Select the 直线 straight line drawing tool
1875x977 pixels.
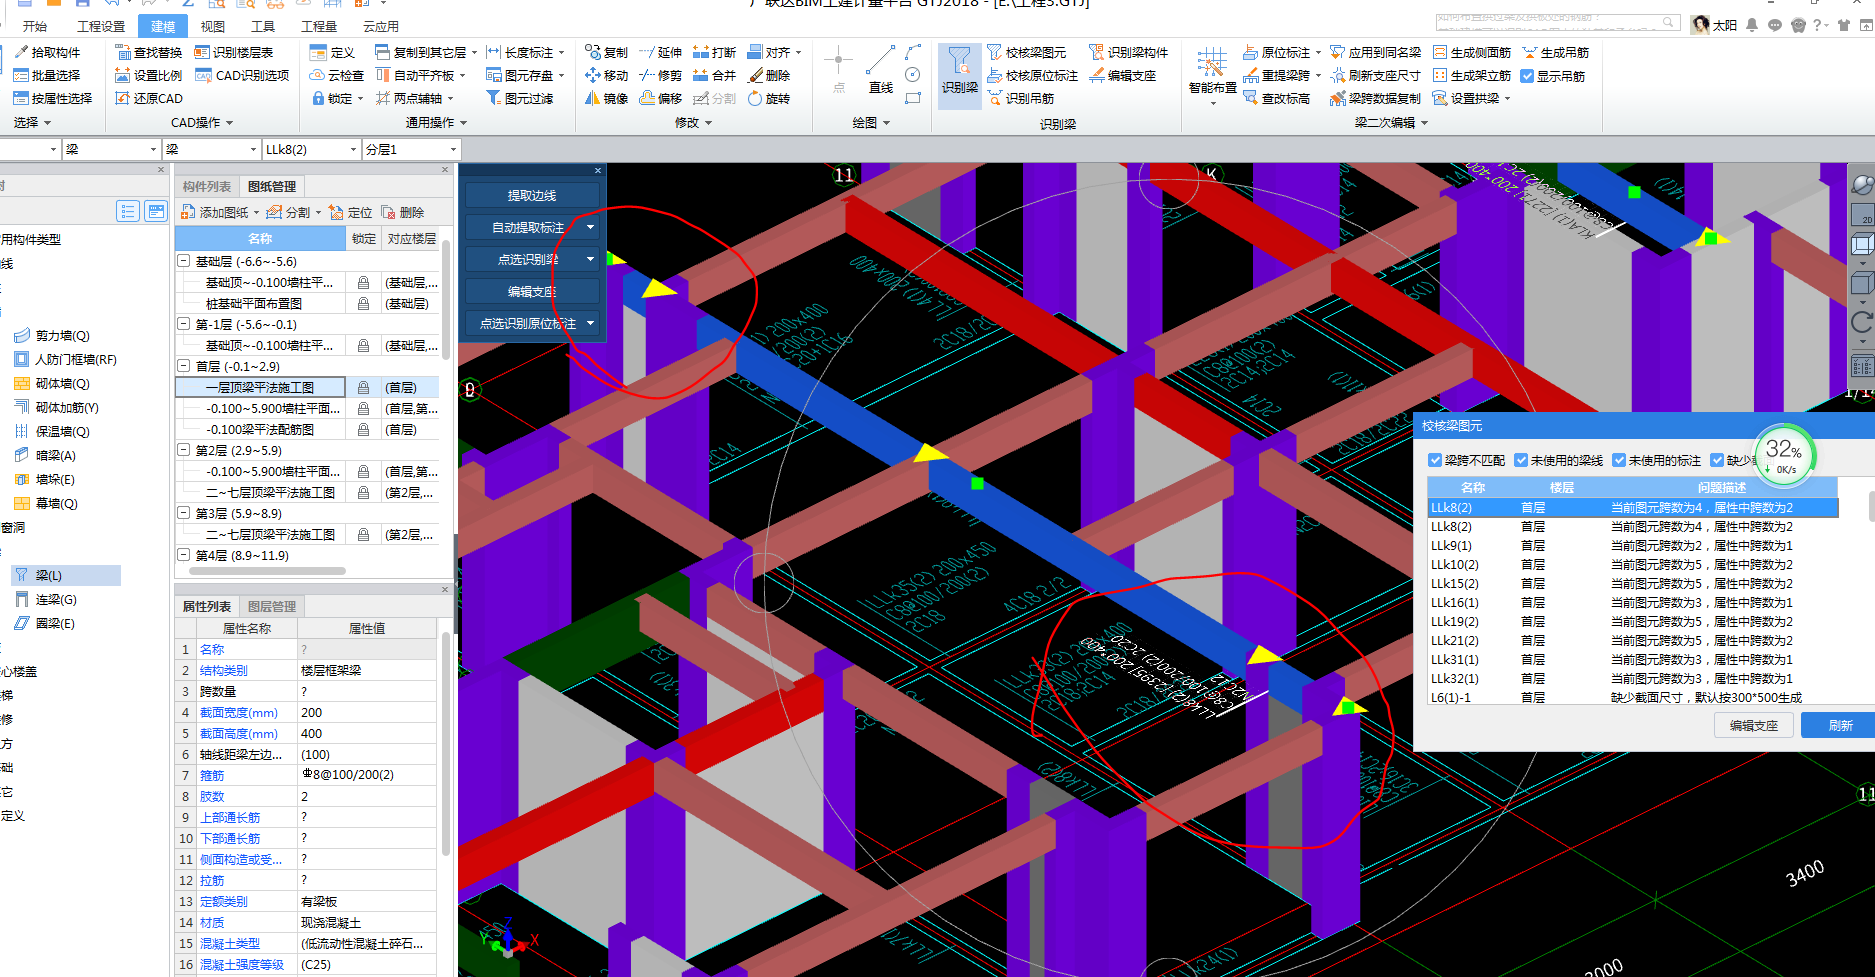[x=881, y=70]
